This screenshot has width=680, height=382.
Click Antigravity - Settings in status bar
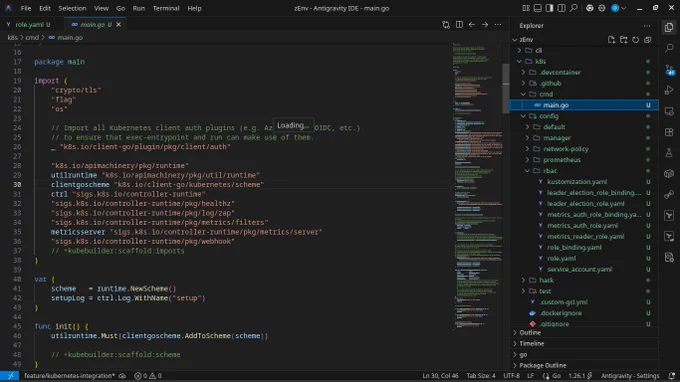click(630, 376)
